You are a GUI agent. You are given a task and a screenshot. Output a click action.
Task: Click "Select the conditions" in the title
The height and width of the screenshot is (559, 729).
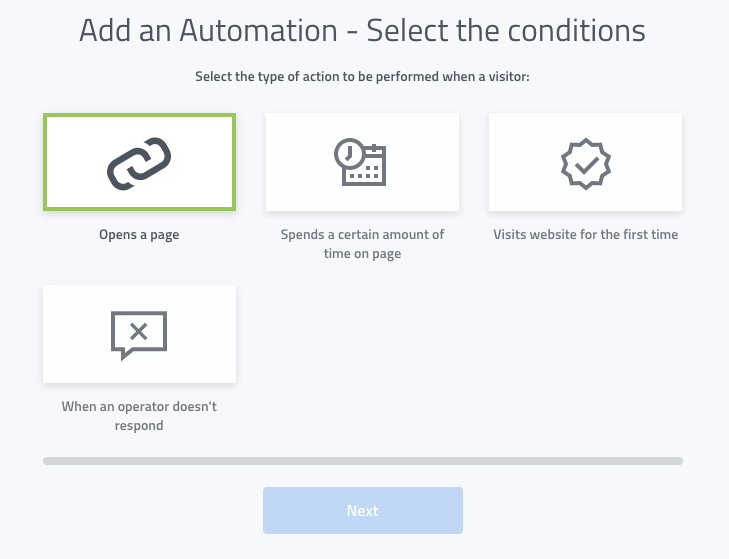(506, 30)
